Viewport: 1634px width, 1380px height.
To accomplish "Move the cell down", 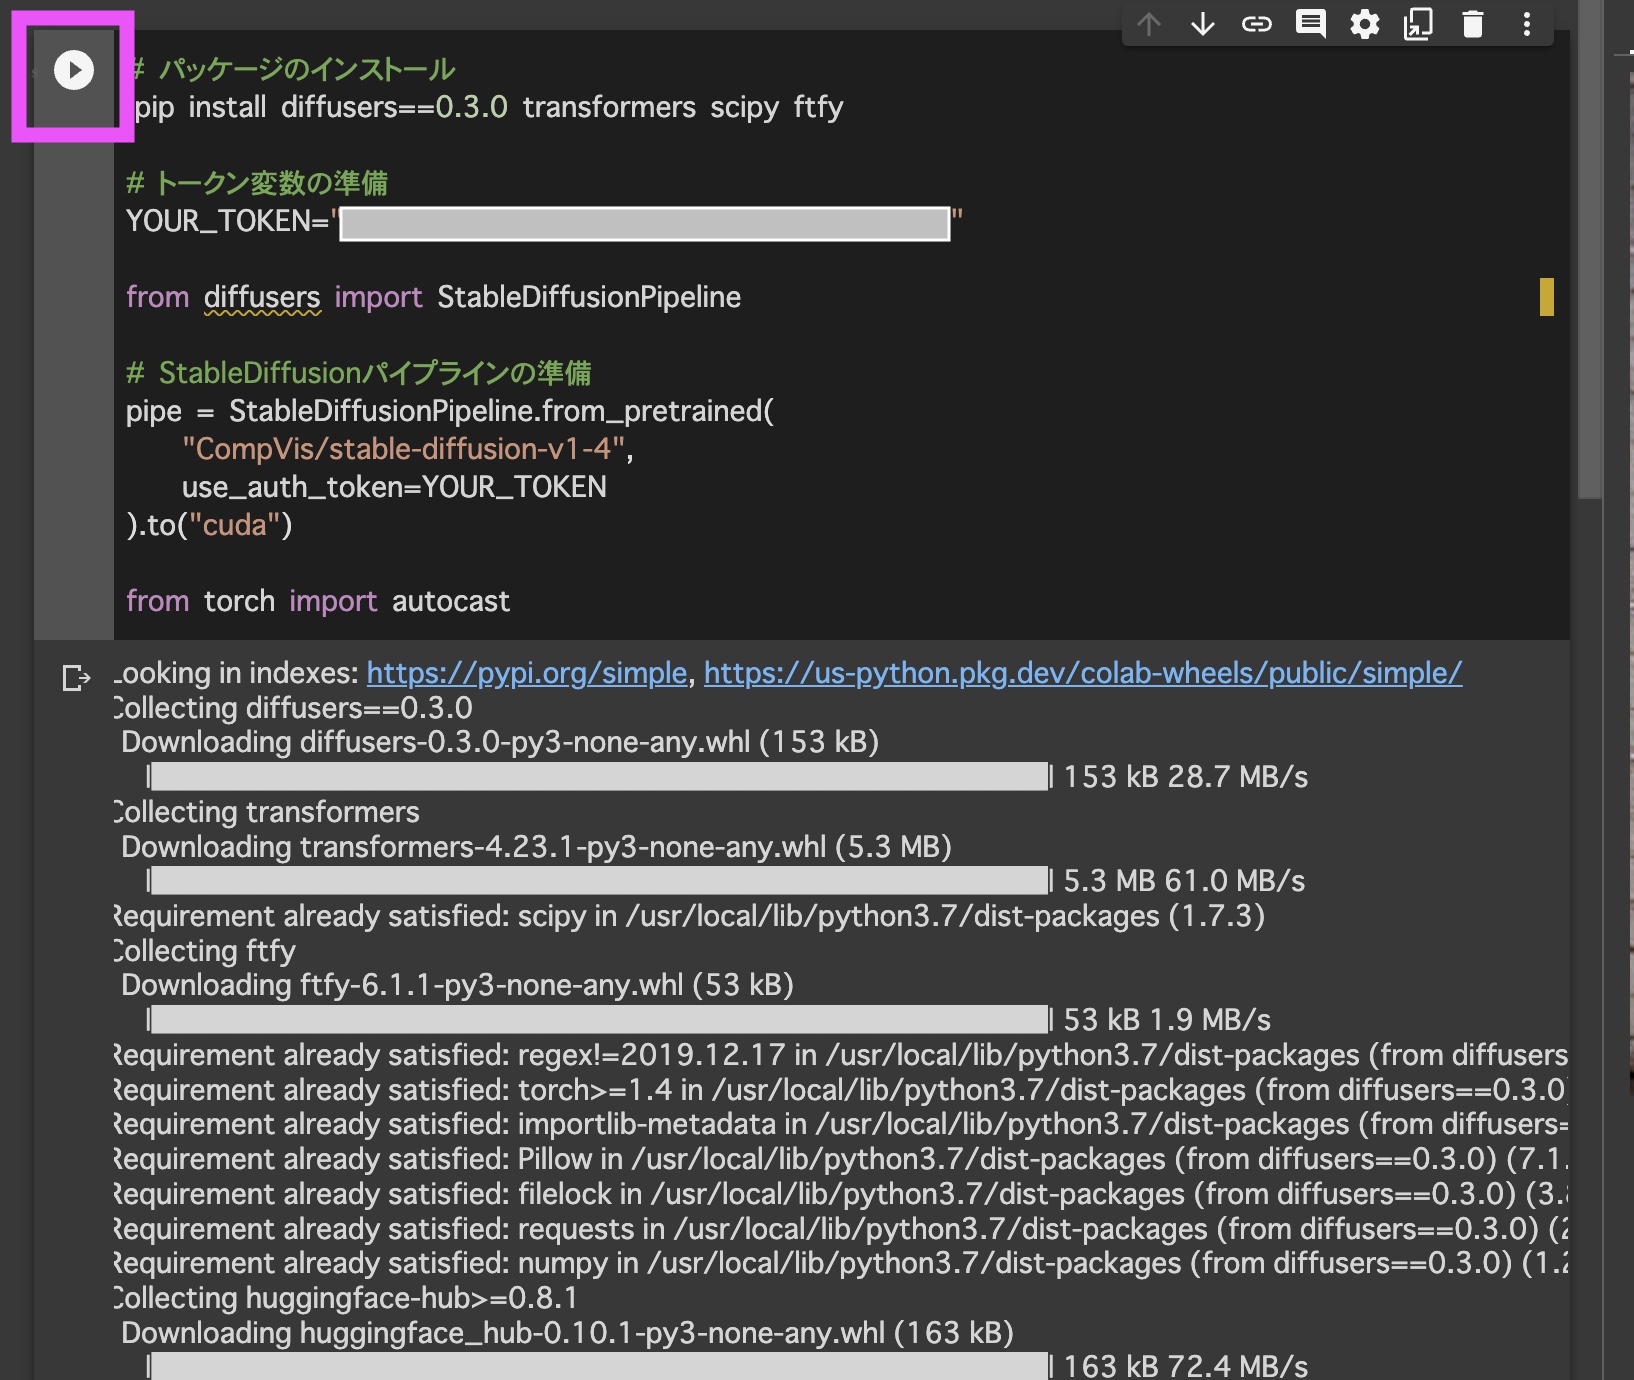I will [1202, 24].
